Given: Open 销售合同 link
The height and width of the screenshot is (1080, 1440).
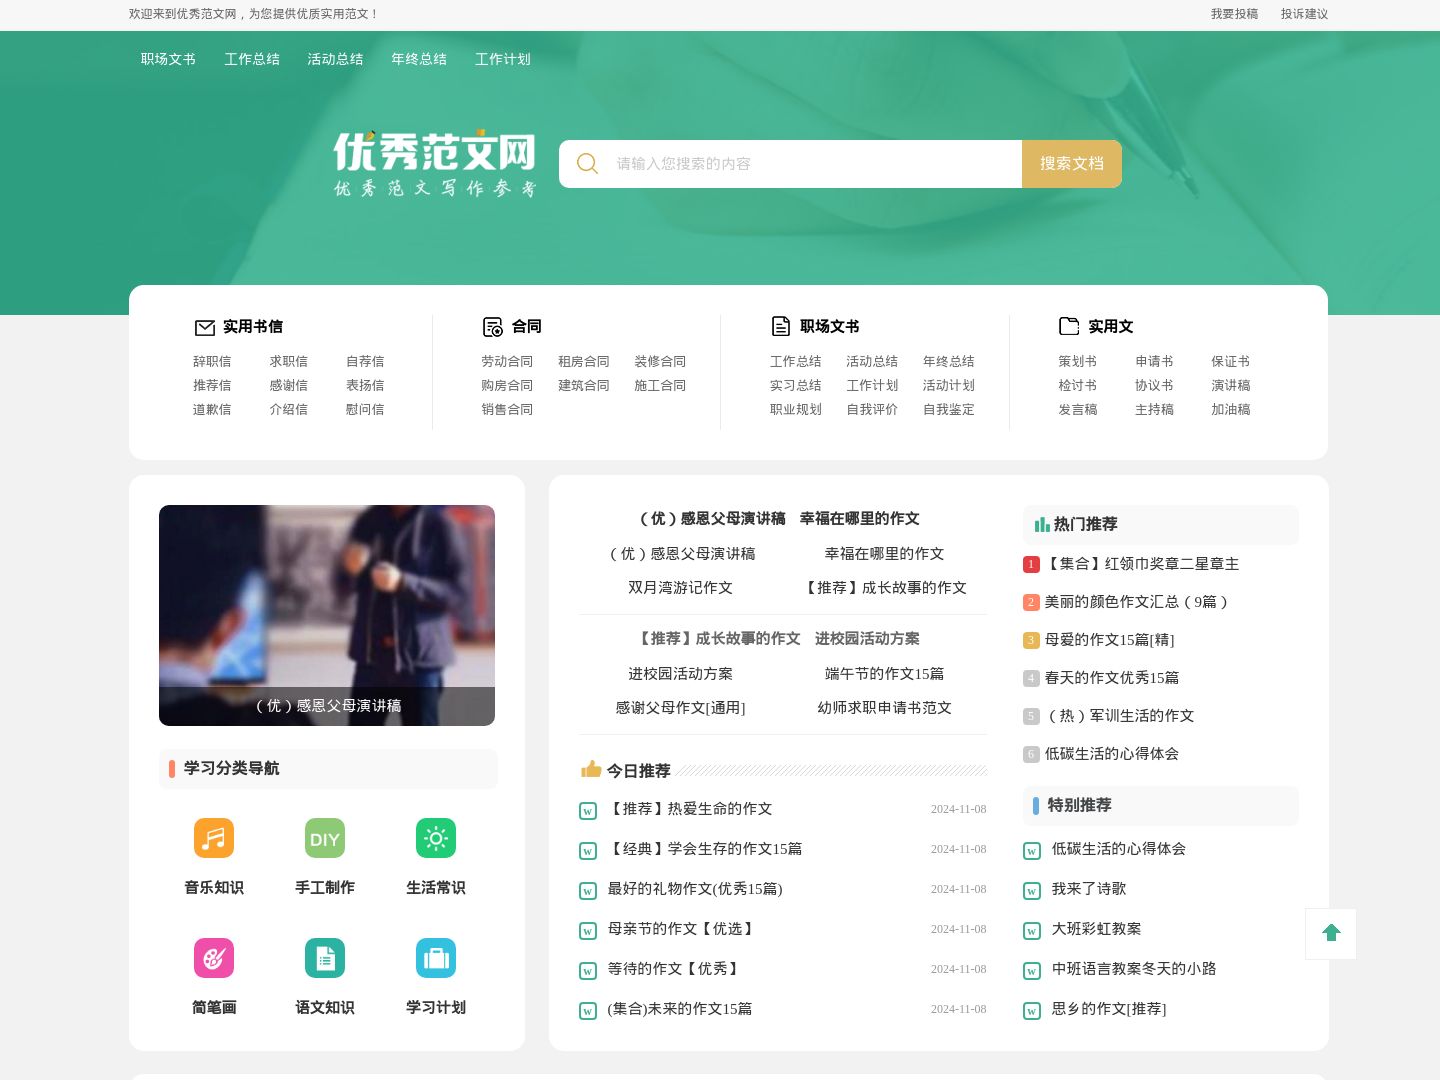Looking at the screenshot, I should tap(507, 409).
